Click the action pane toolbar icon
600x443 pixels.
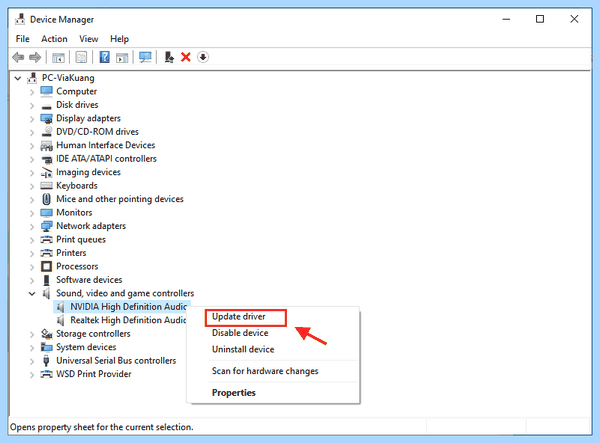(x=122, y=57)
